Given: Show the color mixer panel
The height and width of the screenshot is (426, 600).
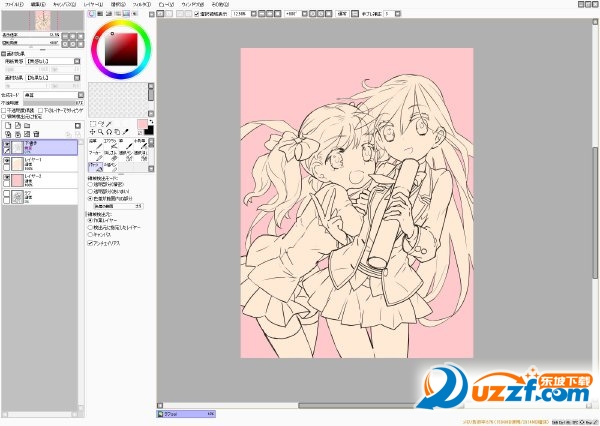Looking at the screenshot, I should (118, 14).
